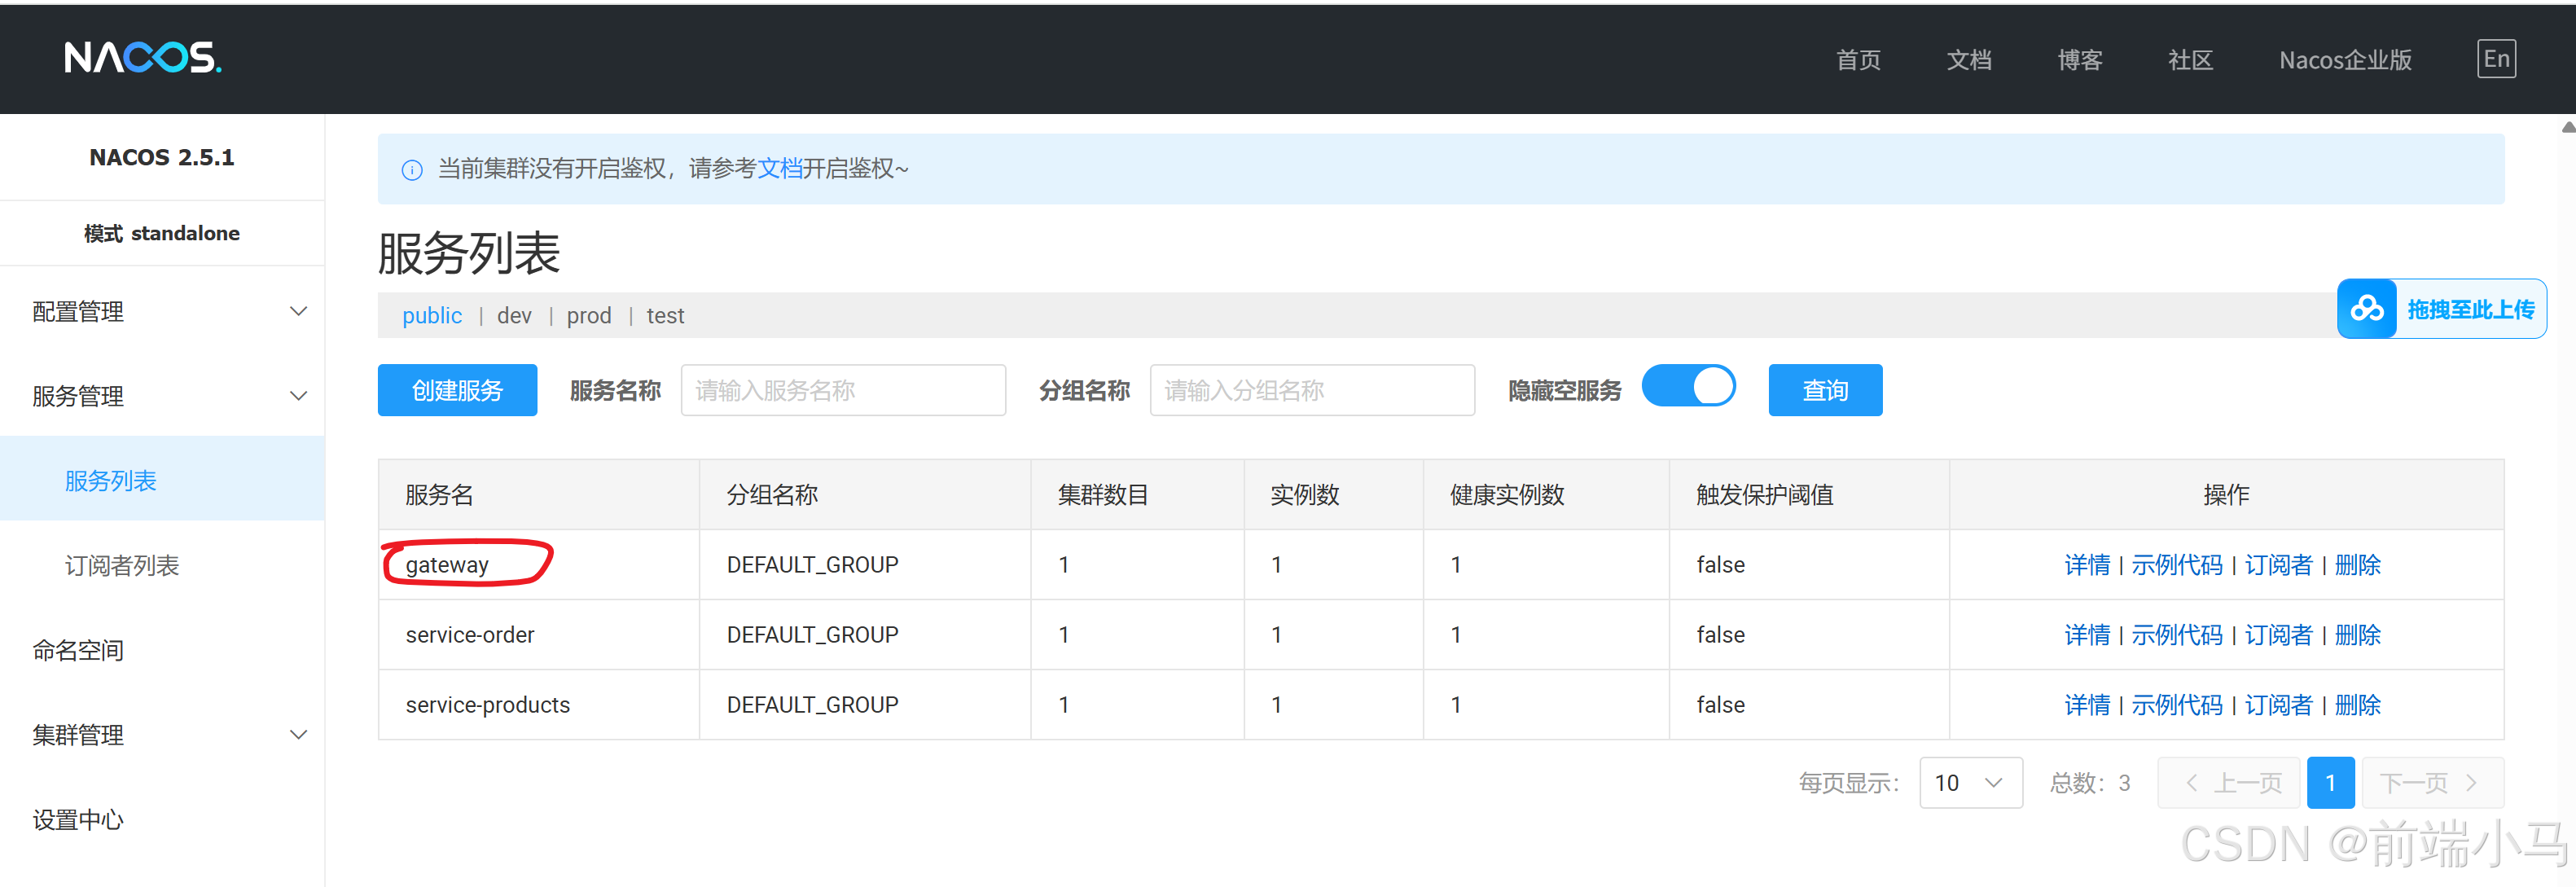Open 首页 in top navigation

tap(1858, 60)
